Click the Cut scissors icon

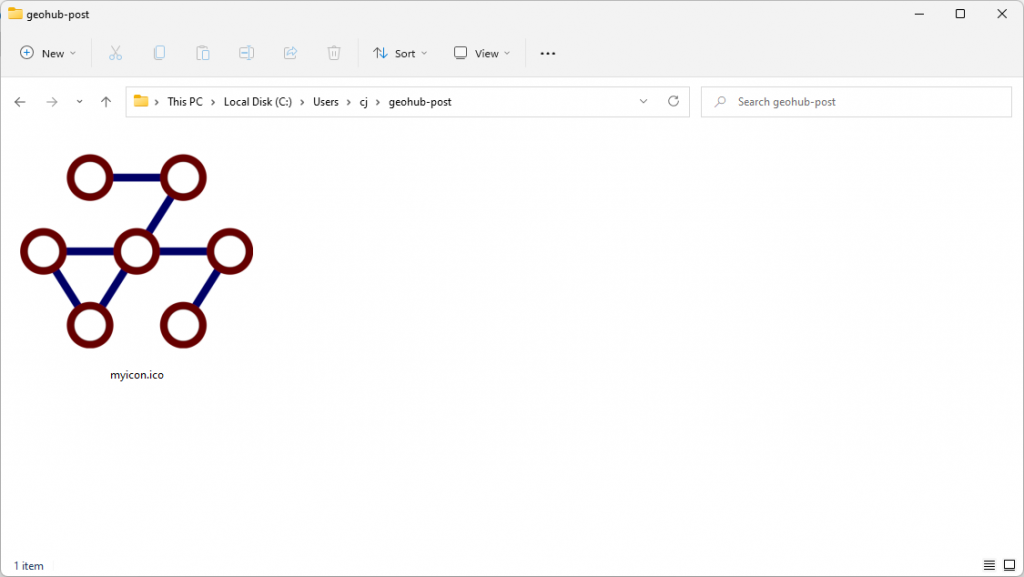tap(116, 54)
